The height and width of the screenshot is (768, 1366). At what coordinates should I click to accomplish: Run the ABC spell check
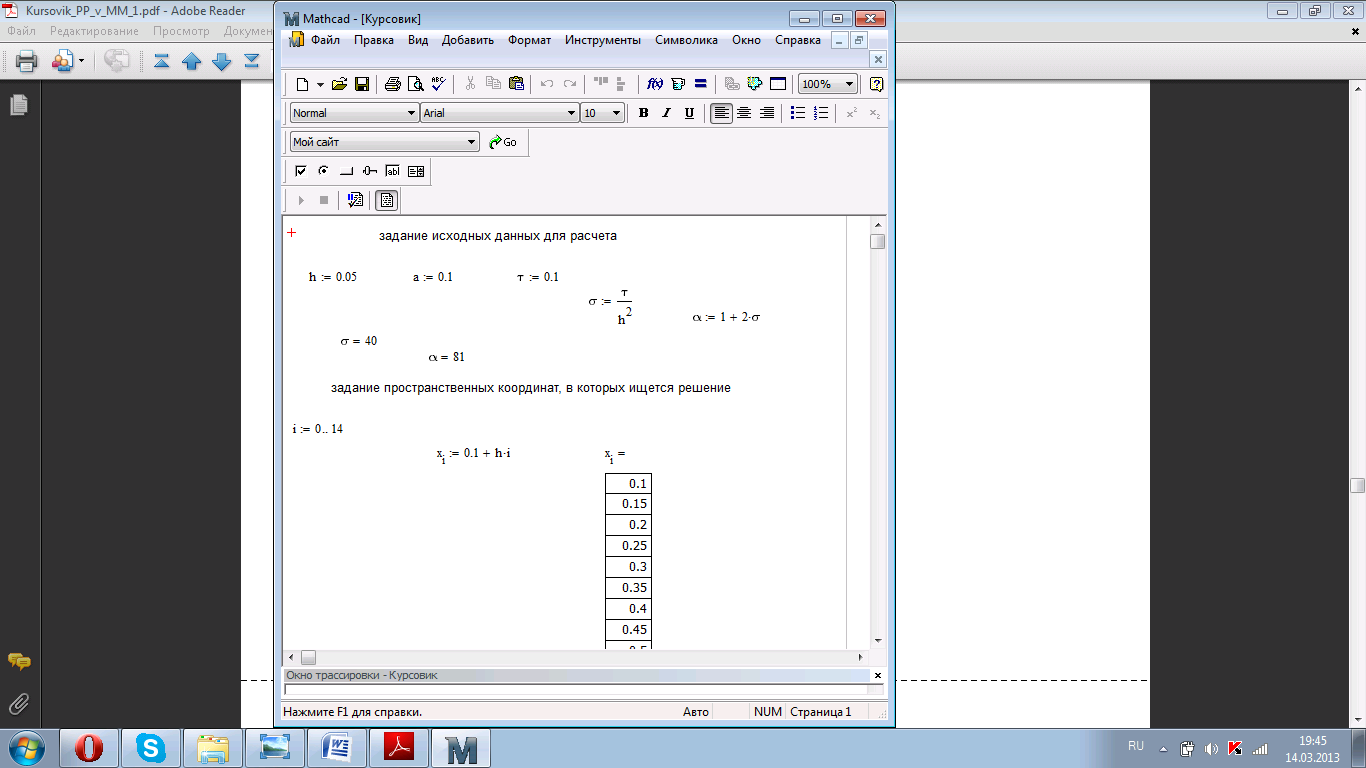click(438, 84)
